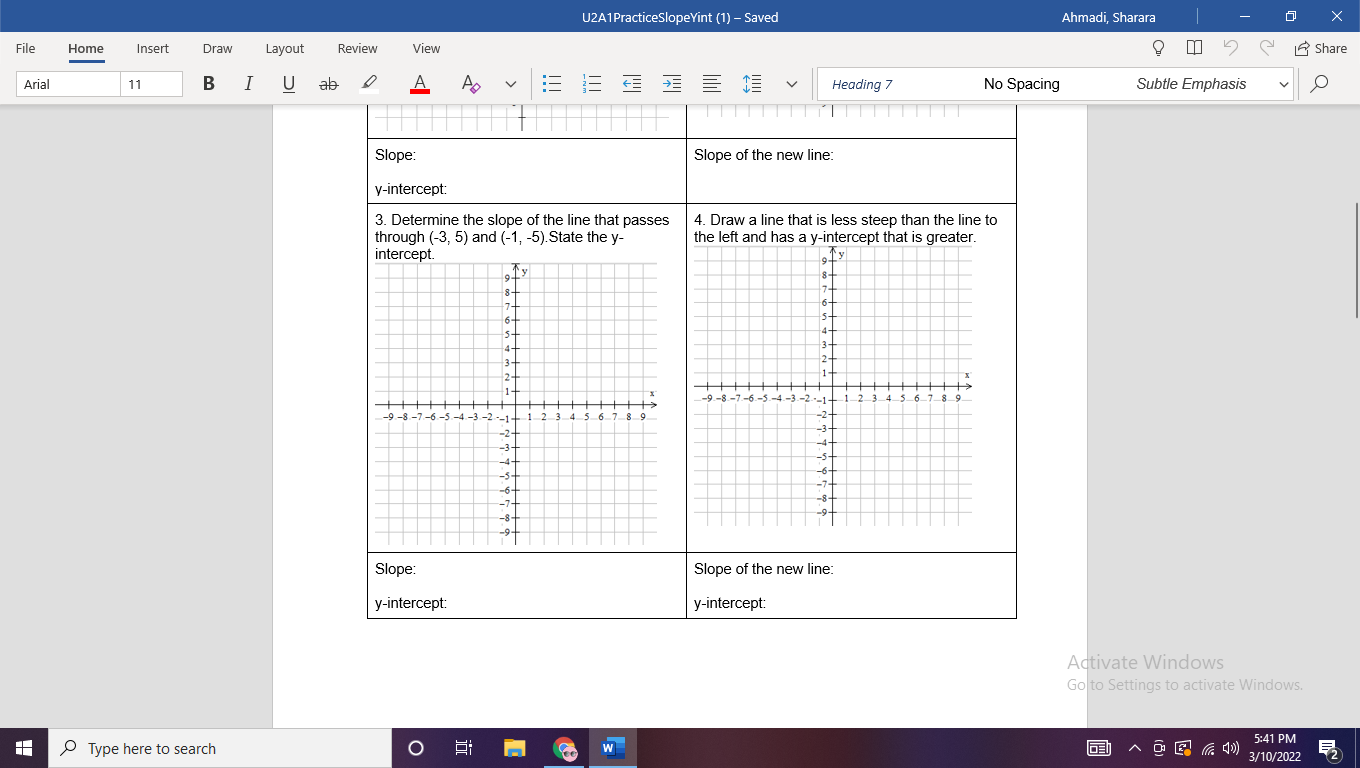This screenshot has height=768, width=1360.
Task: Switch to the Insert ribbon tab
Action: pyautogui.click(x=152, y=48)
